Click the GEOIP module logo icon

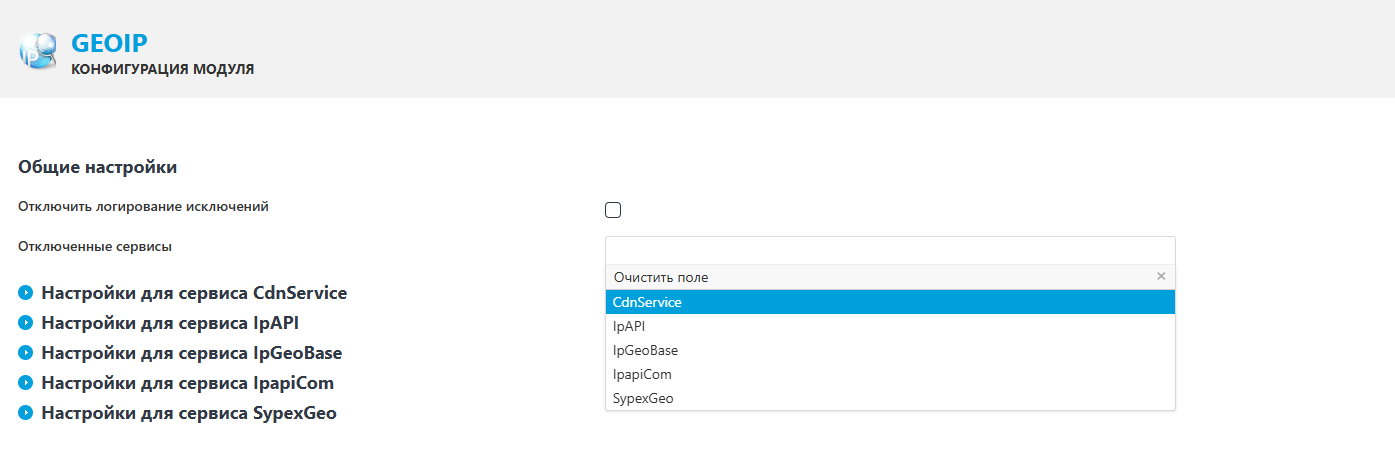point(38,51)
